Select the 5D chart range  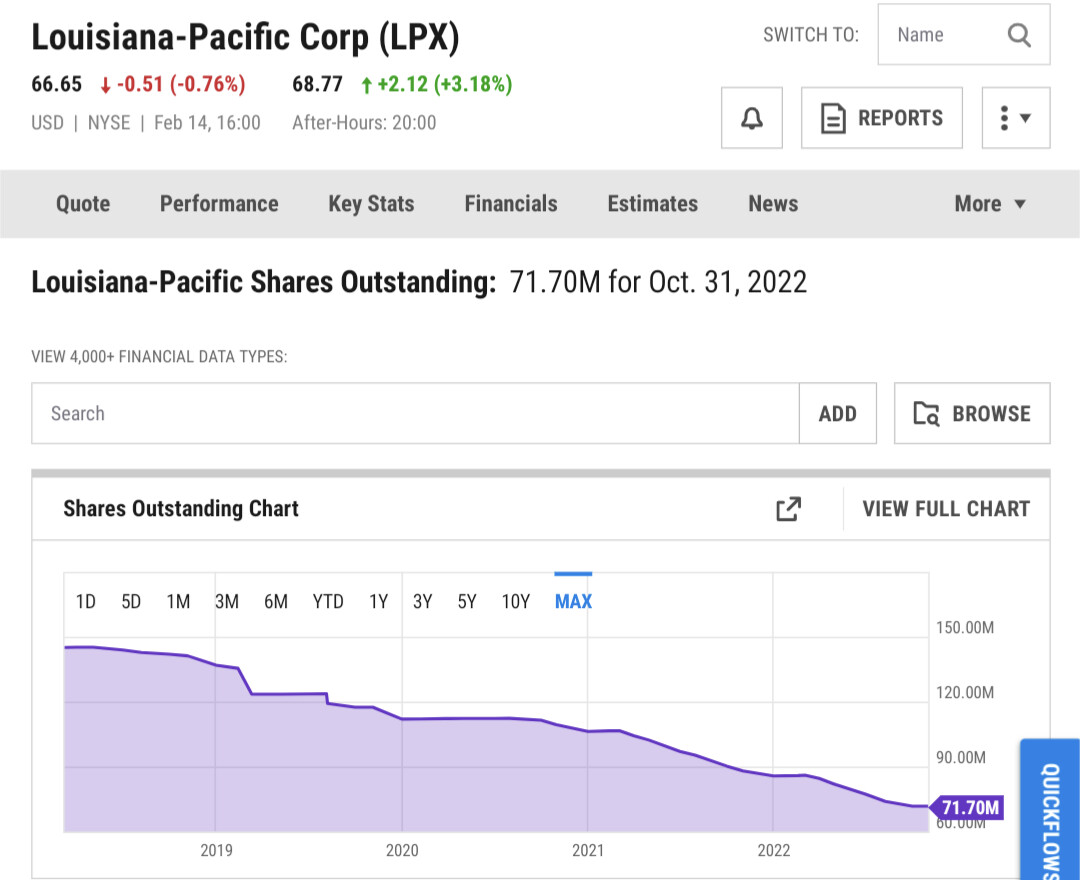pyautogui.click(x=131, y=602)
